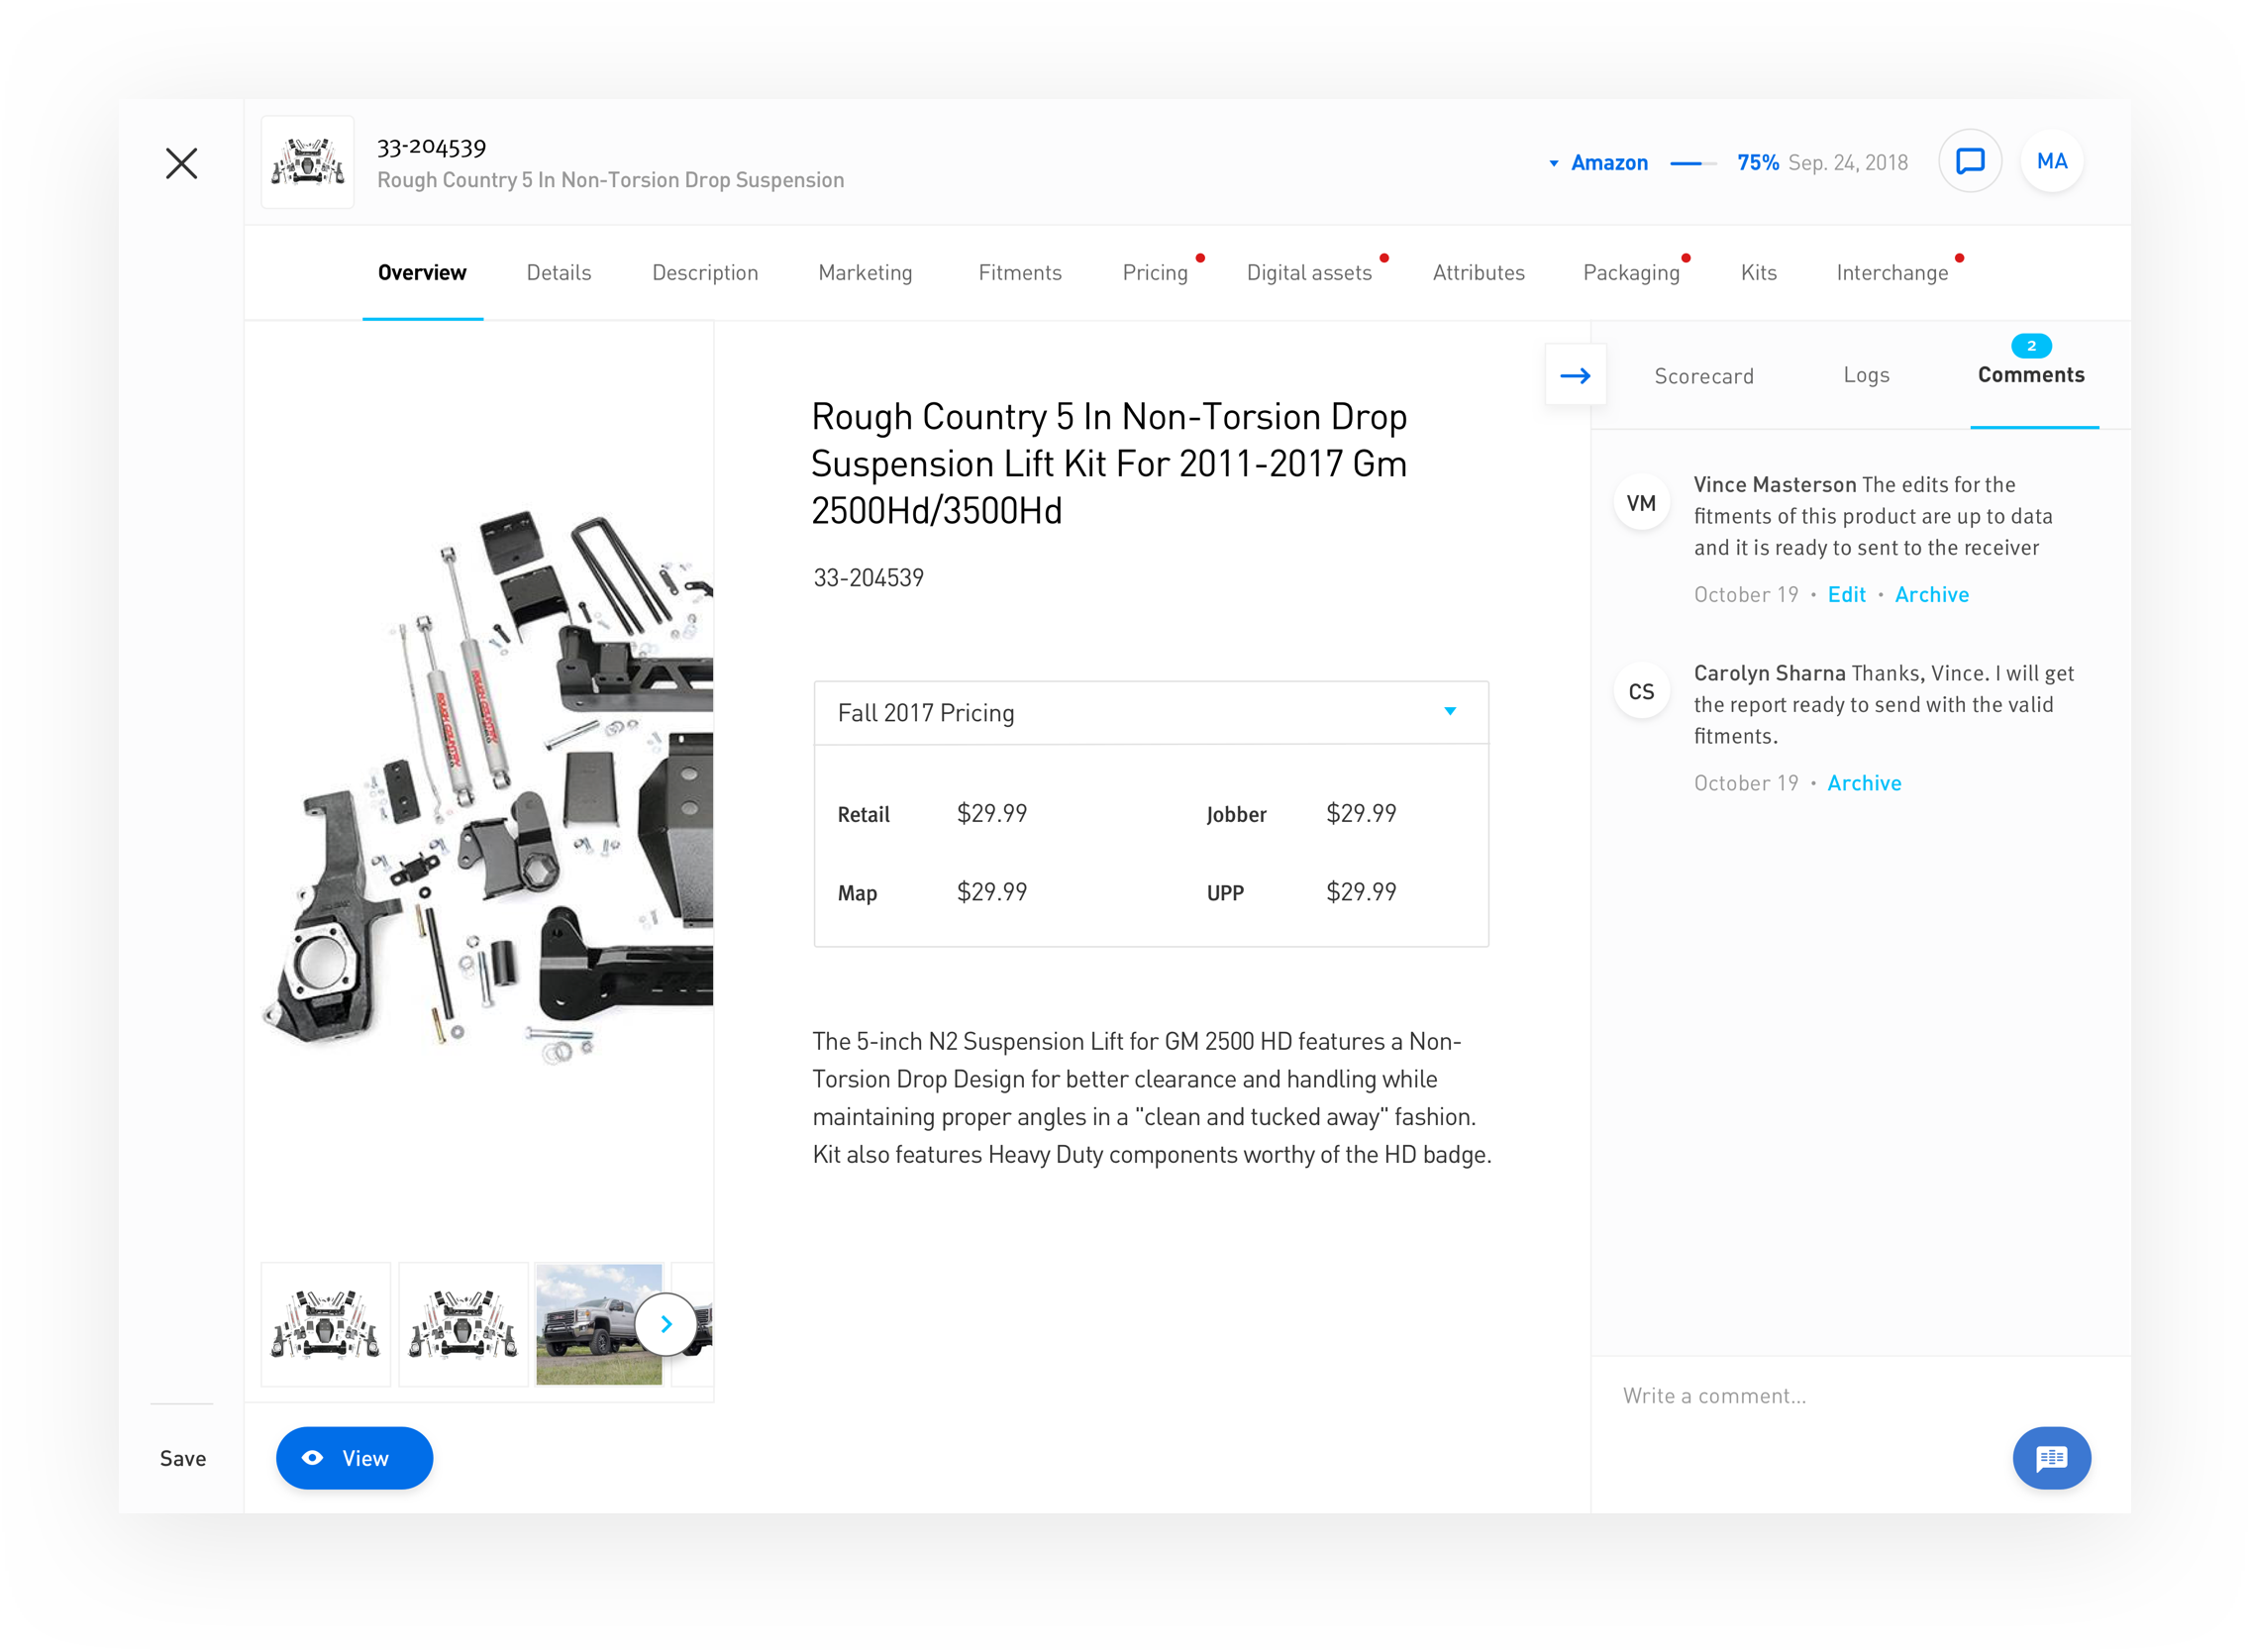Screen dimensions: 2250x1652
Task: Click the Save button
Action: pos(183,1458)
